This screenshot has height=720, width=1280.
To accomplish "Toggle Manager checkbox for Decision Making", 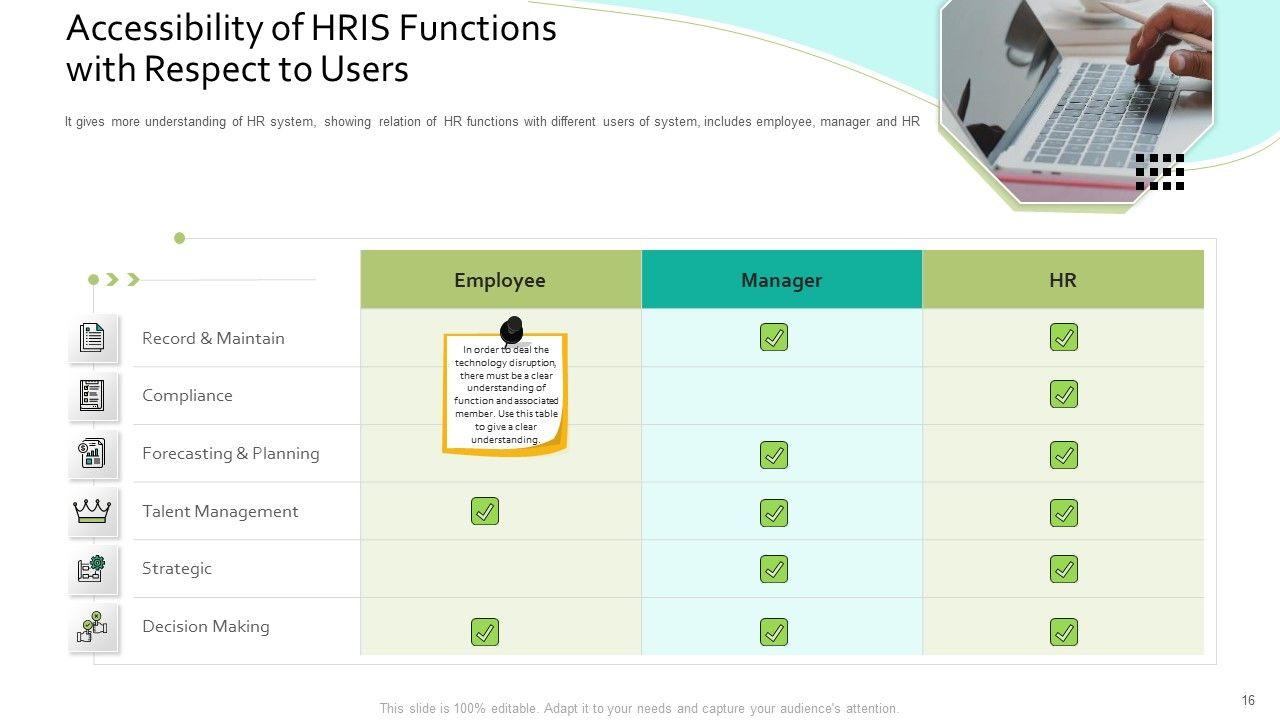I will point(774,632).
